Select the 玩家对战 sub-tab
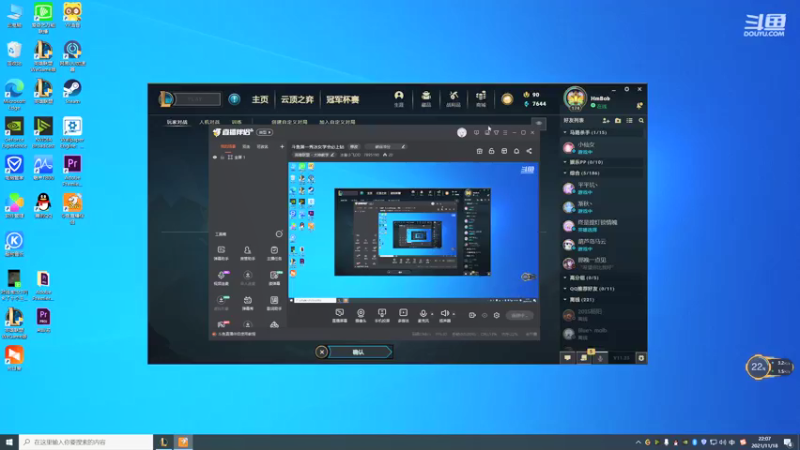 (x=177, y=122)
